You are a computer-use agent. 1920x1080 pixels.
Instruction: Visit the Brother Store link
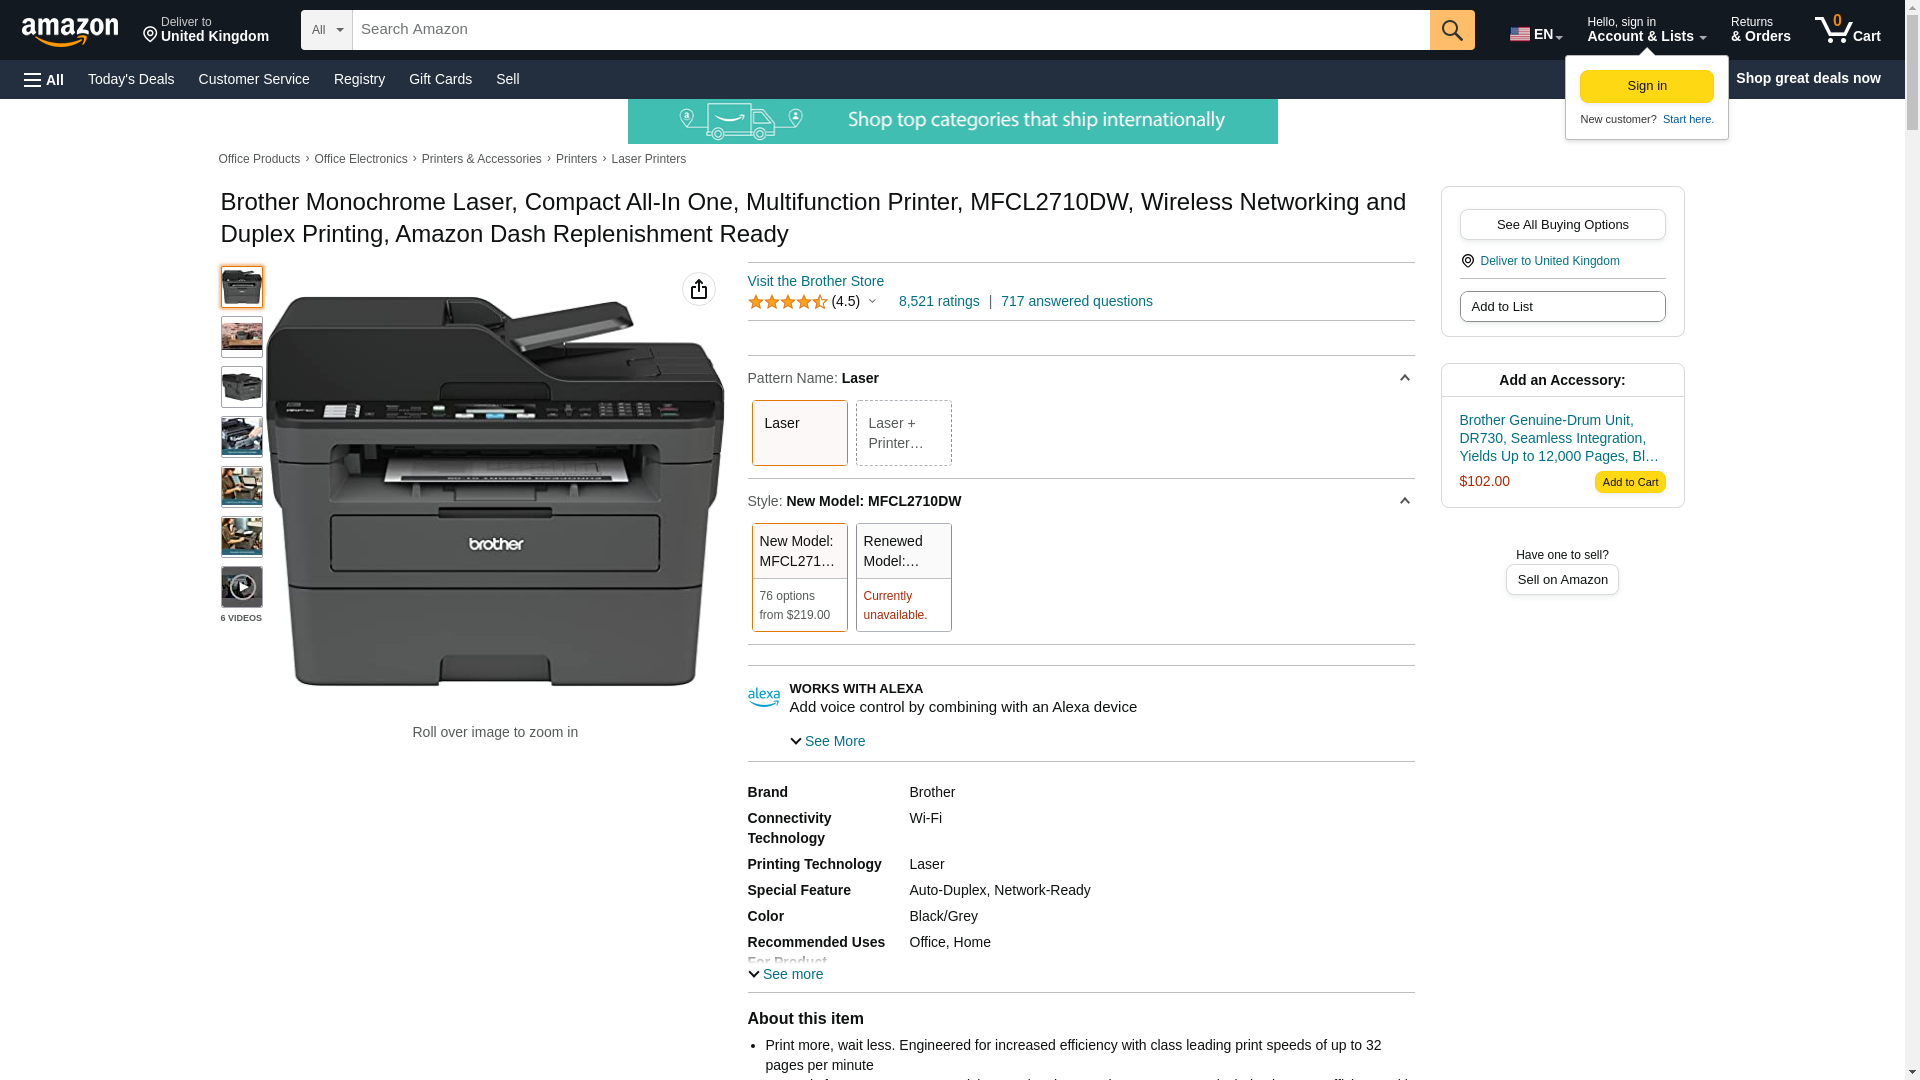[815, 281]
